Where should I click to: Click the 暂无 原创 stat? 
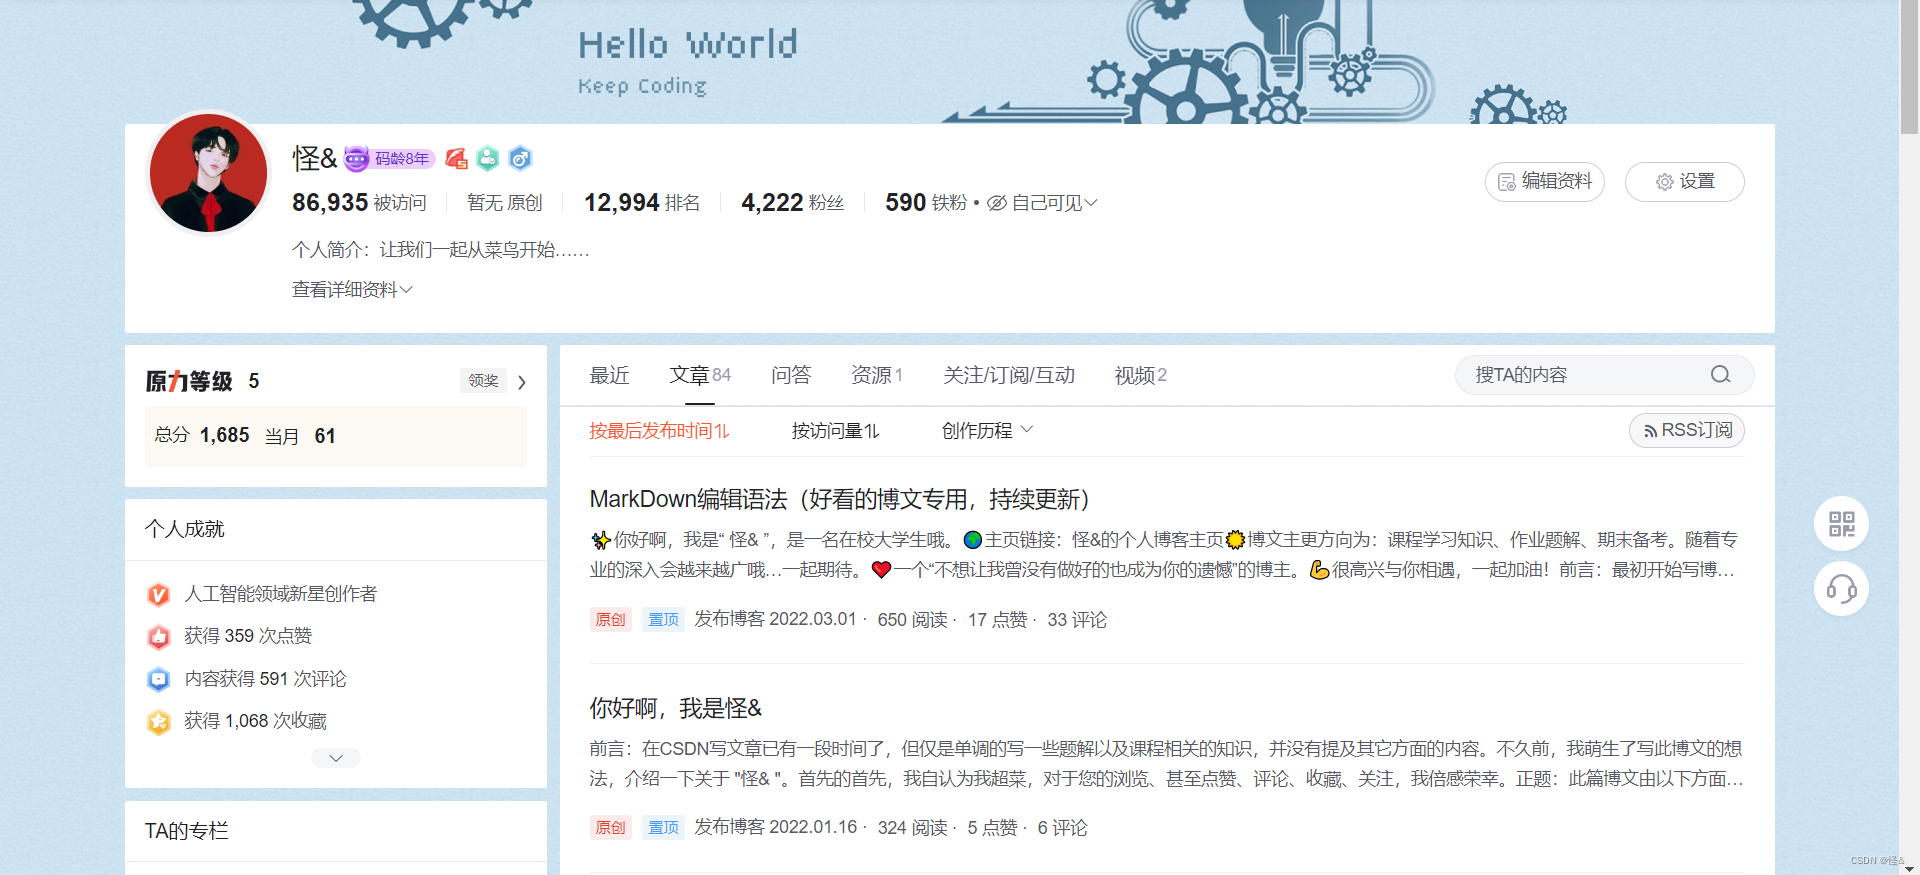(x=505, y=203)
